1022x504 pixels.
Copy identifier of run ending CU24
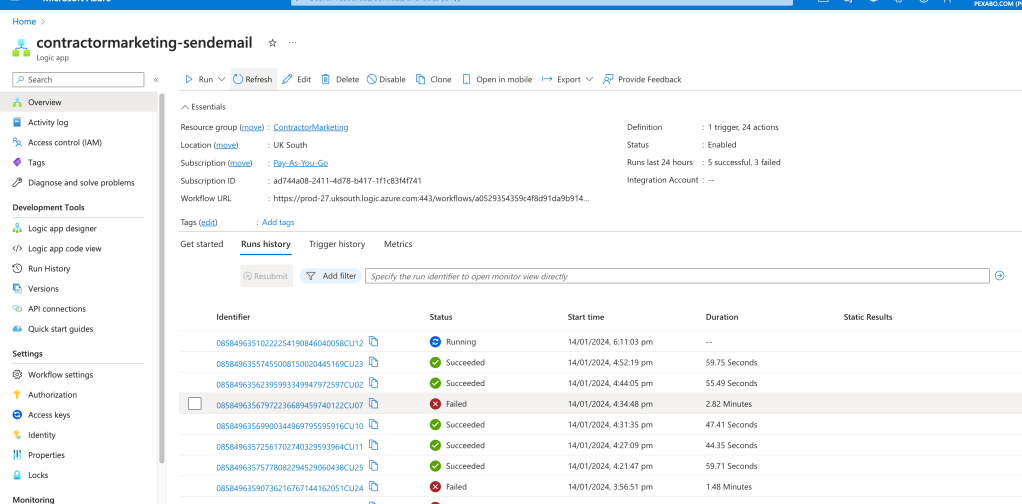(x=373, y=486)
